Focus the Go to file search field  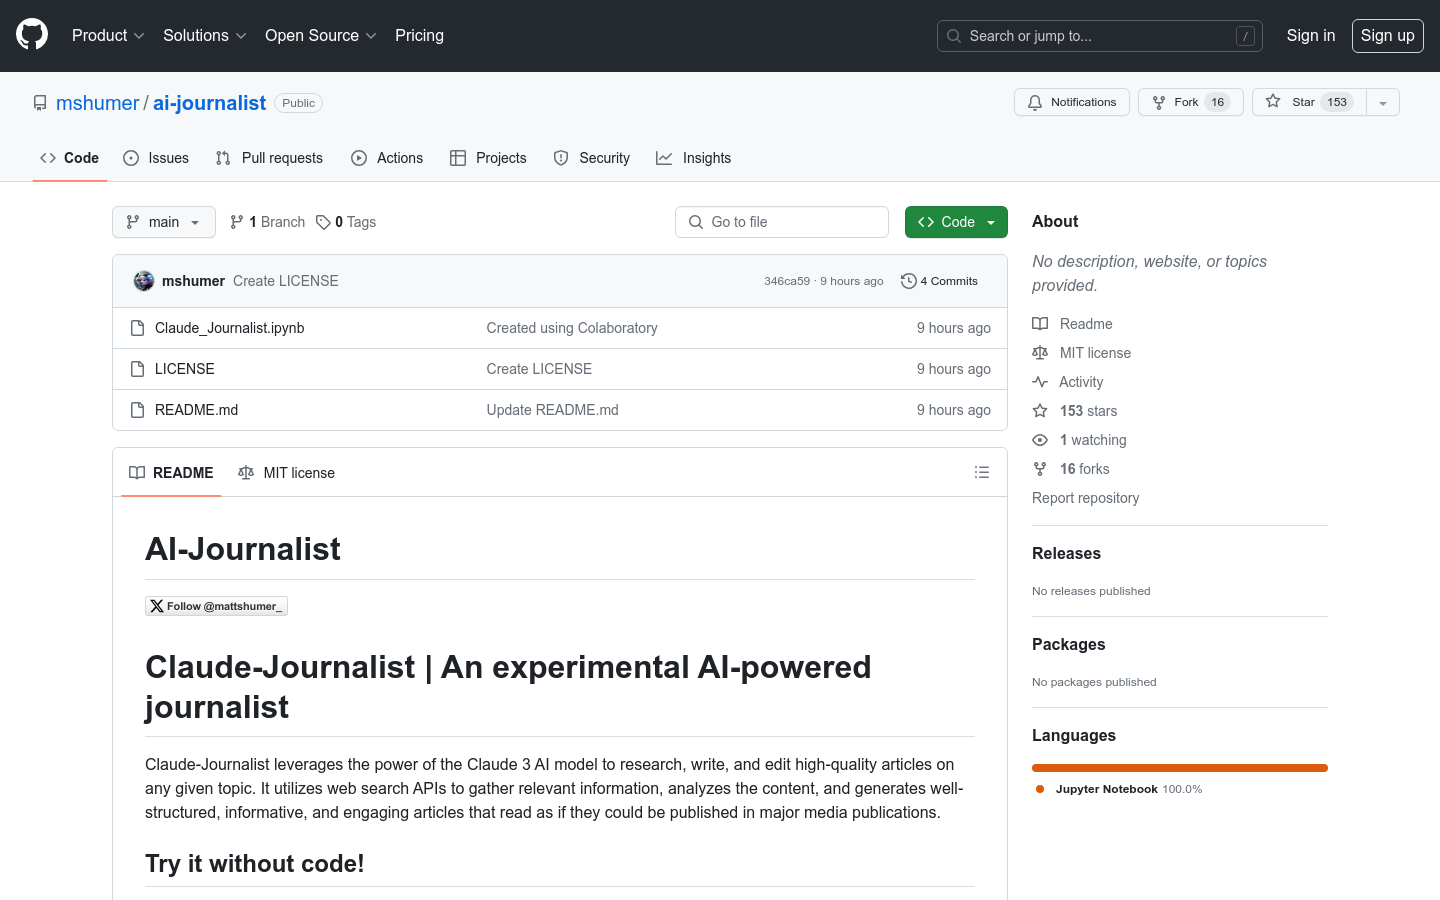782,222
